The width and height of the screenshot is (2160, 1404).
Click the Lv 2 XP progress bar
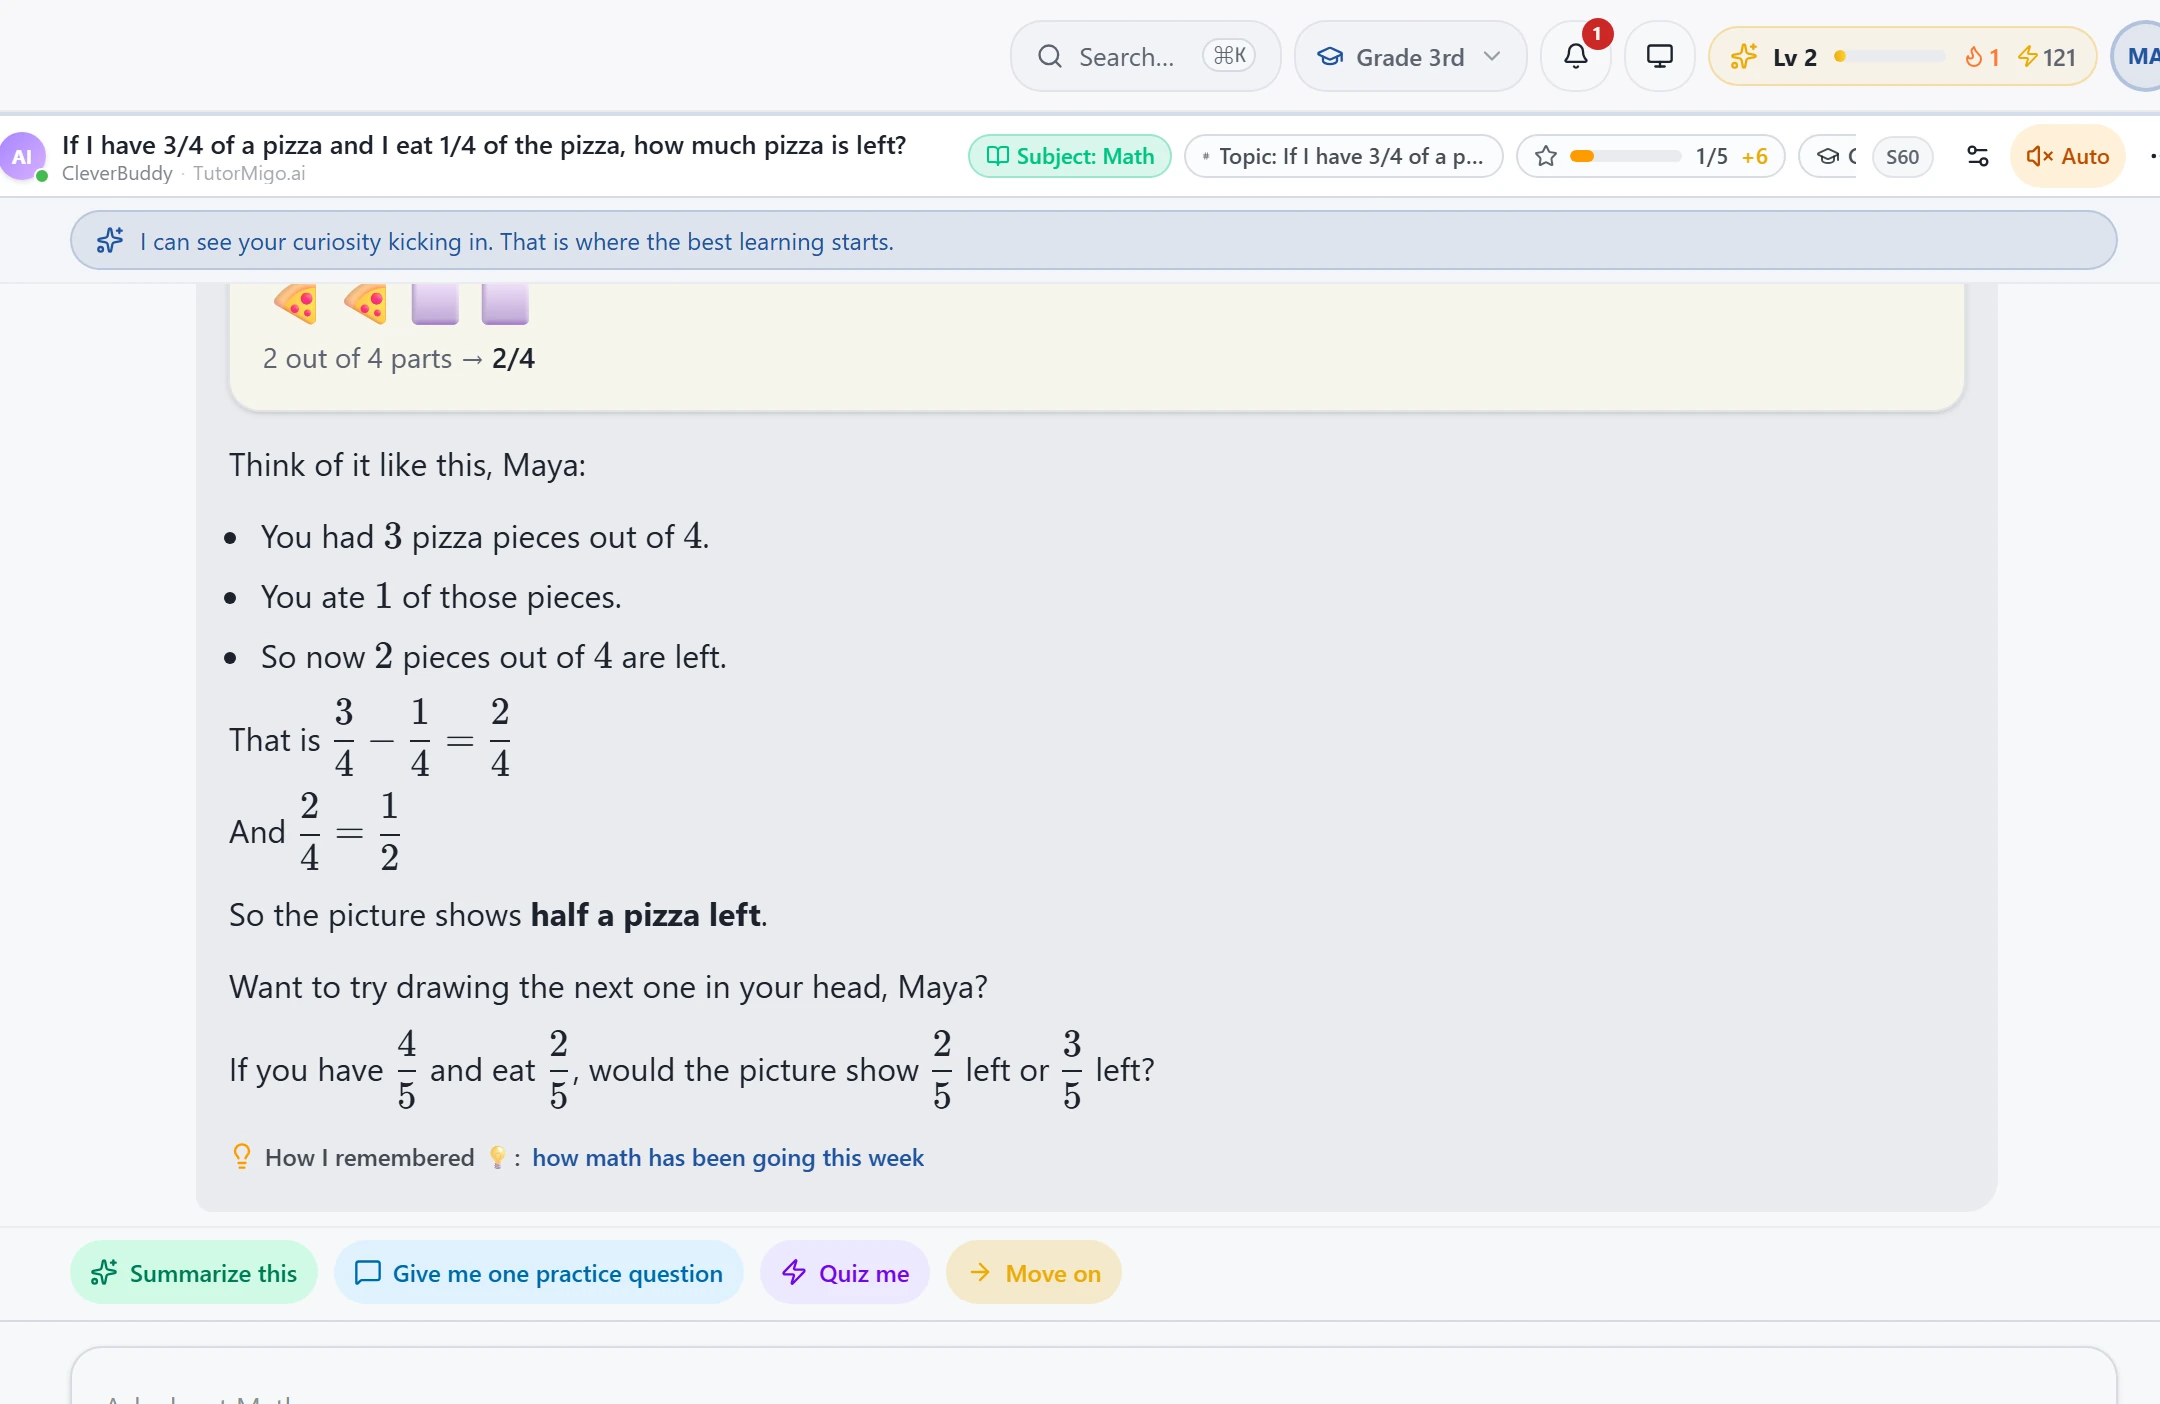[x=1889, y=57]
